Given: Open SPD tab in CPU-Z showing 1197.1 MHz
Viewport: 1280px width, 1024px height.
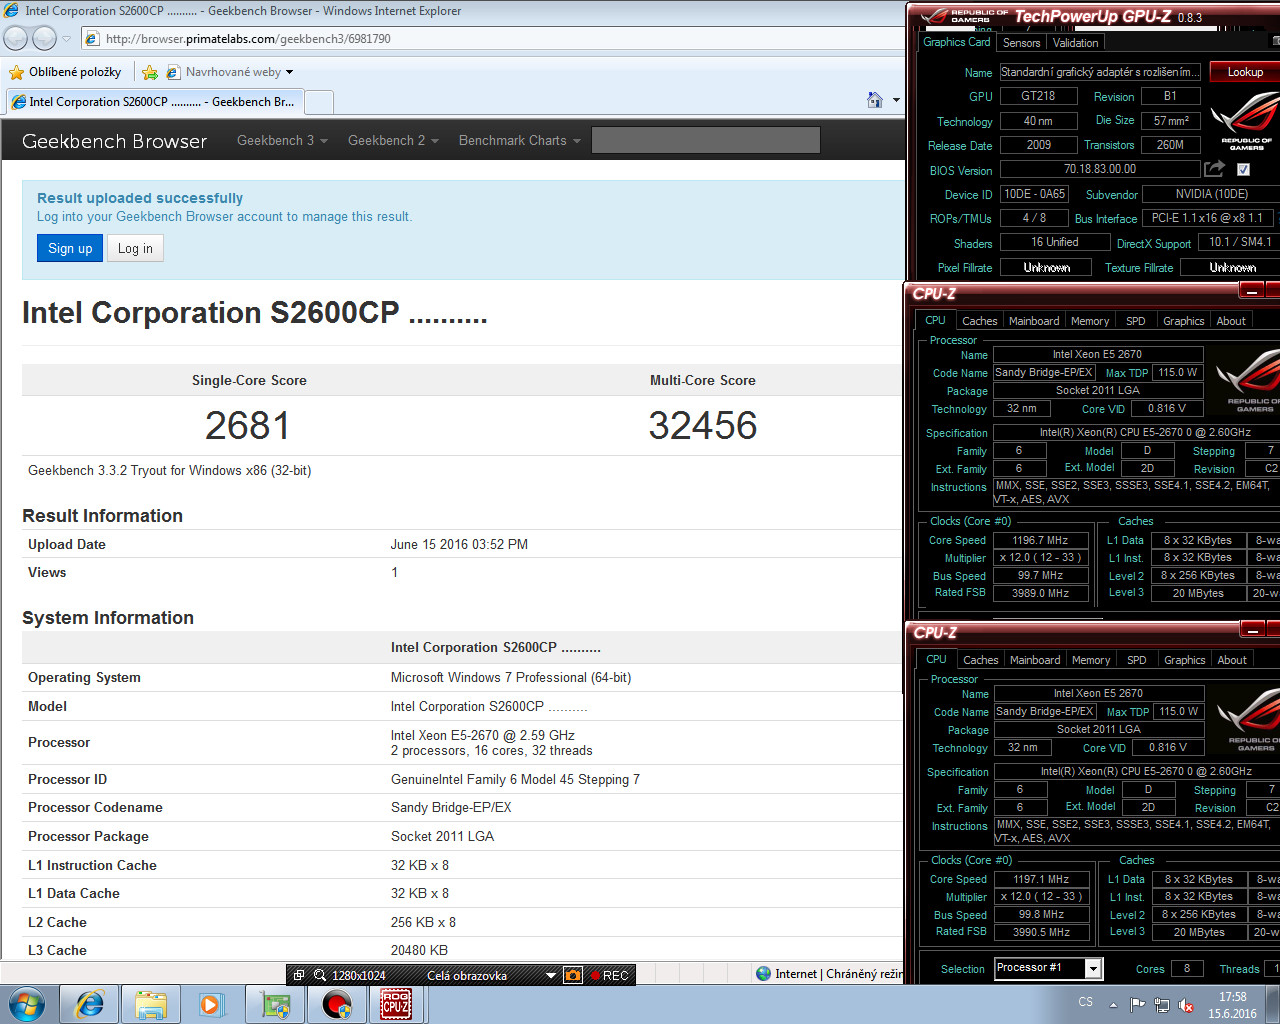Looking at the screenshot, I should pyautogui.click(x=1137, y=660).
